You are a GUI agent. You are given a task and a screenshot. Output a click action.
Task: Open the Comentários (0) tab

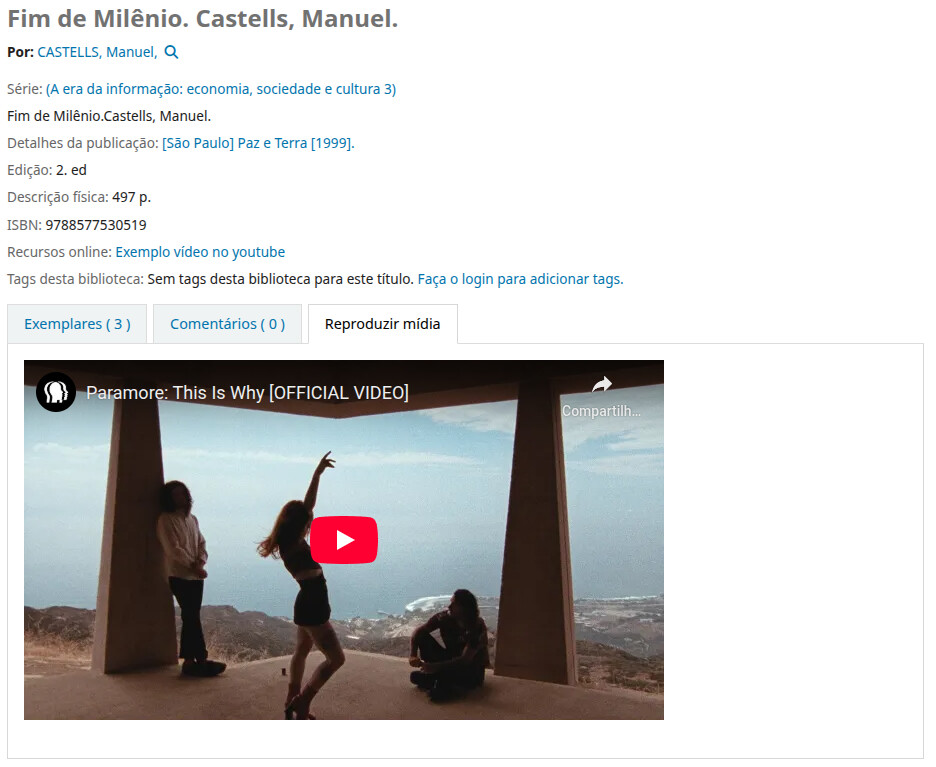(x=227, y=324)
